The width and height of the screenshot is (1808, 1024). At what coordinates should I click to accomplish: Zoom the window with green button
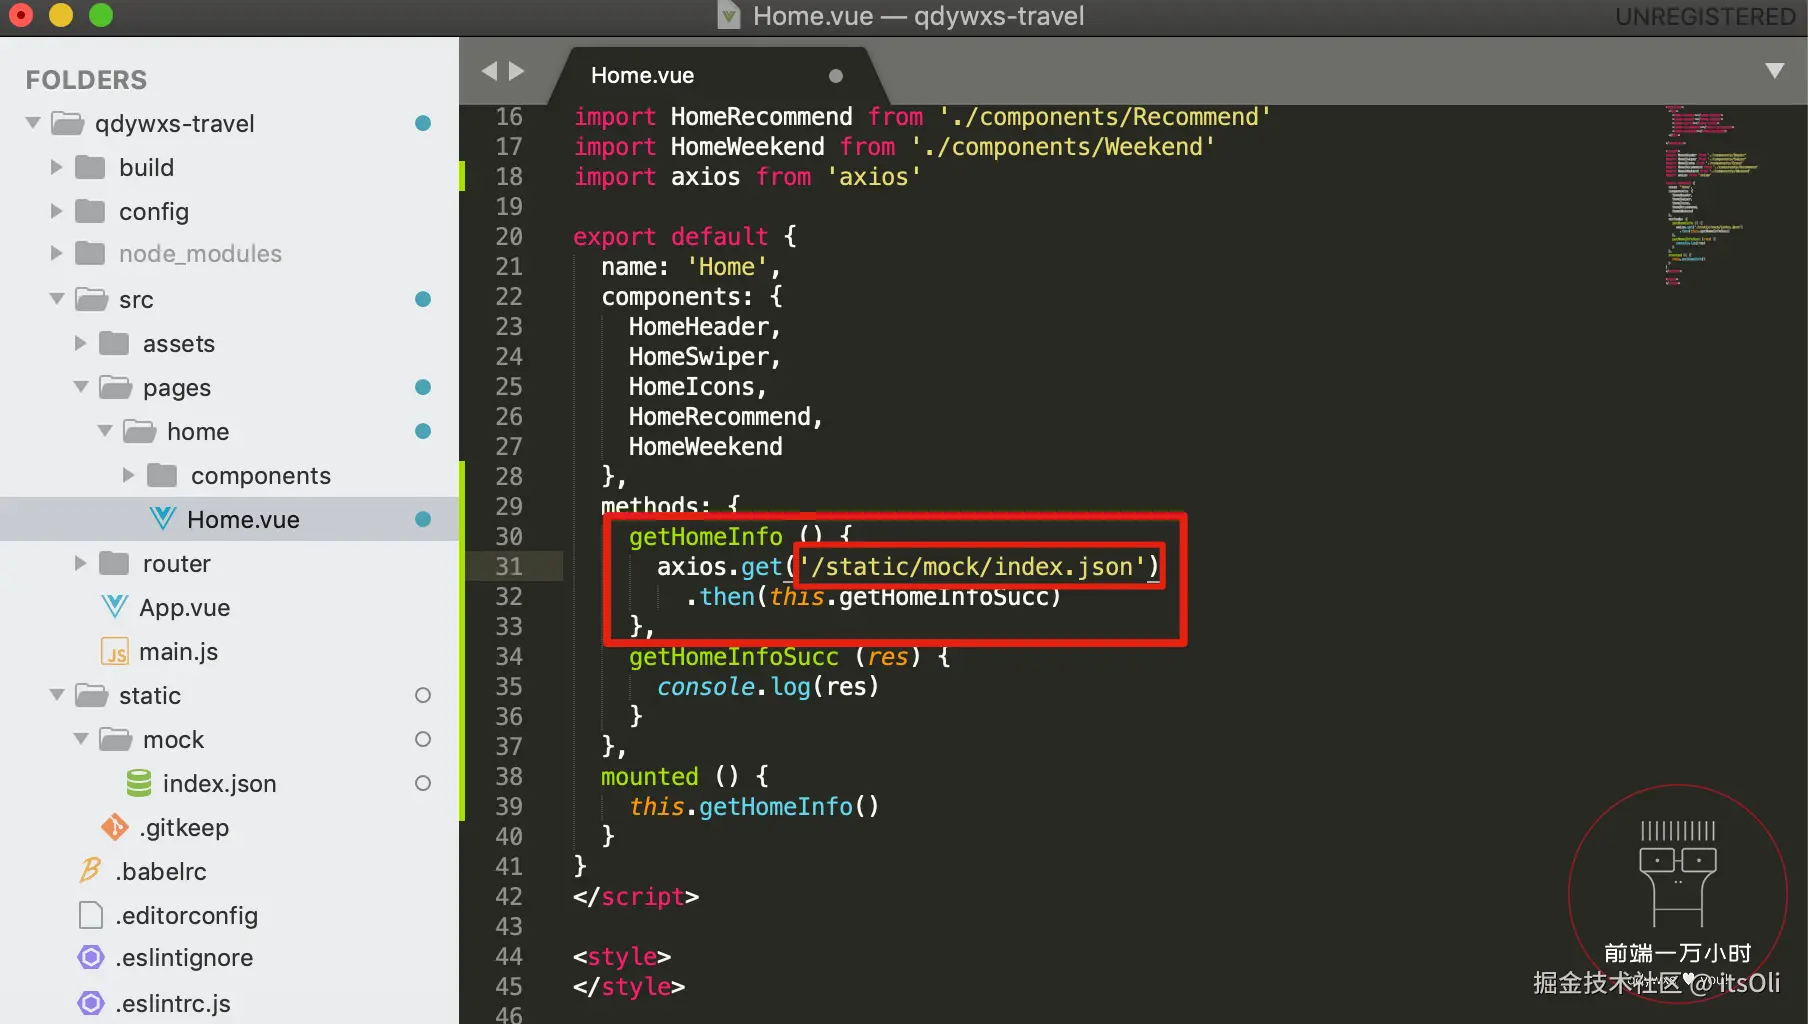tap(101, 15)
